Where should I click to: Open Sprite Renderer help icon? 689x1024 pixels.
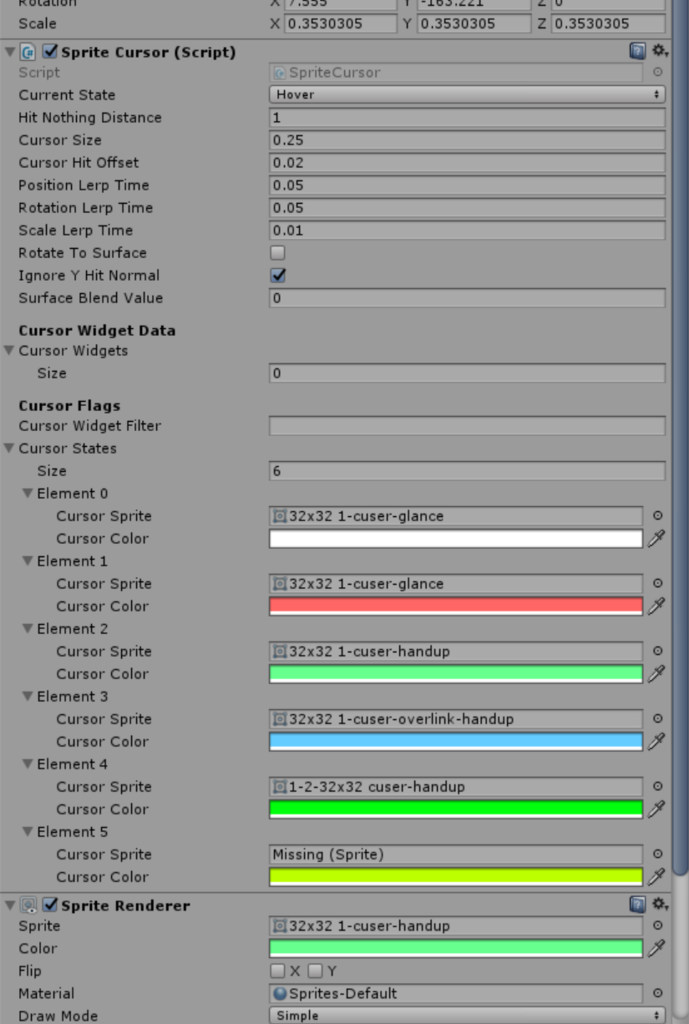[x=637, y=904]
